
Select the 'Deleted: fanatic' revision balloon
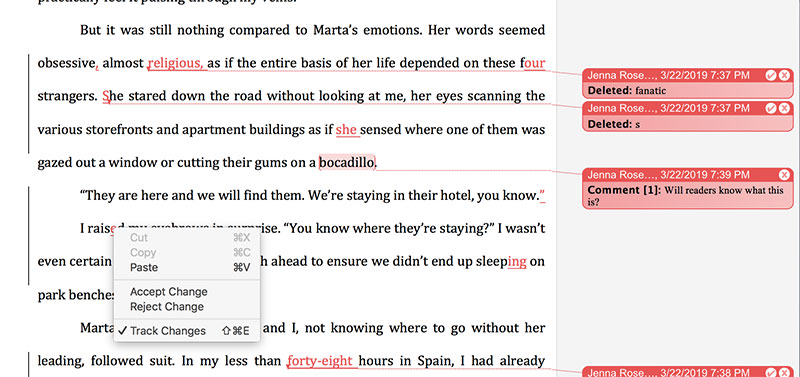[688, 83]
